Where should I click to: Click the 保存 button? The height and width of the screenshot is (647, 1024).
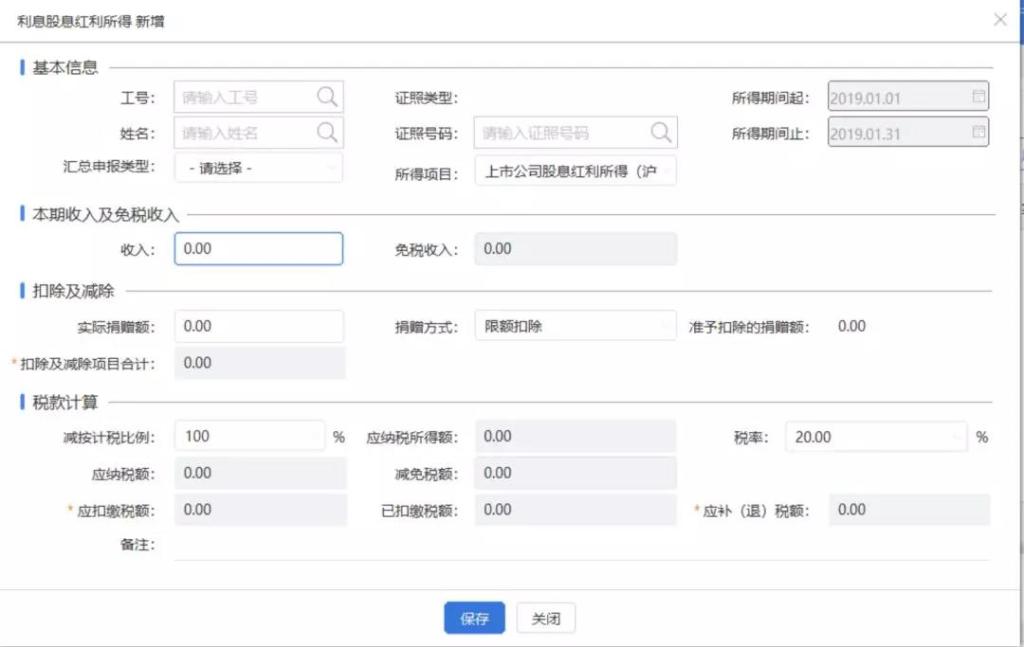point(474,618)
